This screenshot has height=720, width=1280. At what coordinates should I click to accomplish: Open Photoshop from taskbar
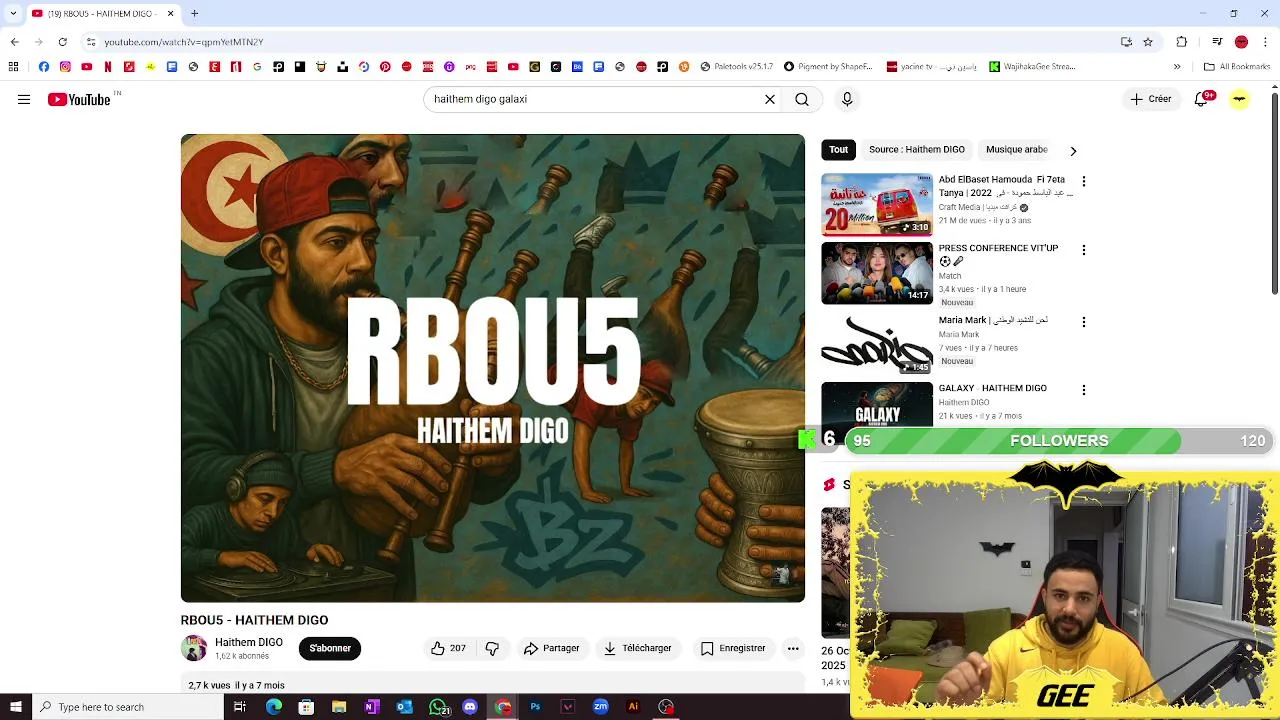coord(535,707)
